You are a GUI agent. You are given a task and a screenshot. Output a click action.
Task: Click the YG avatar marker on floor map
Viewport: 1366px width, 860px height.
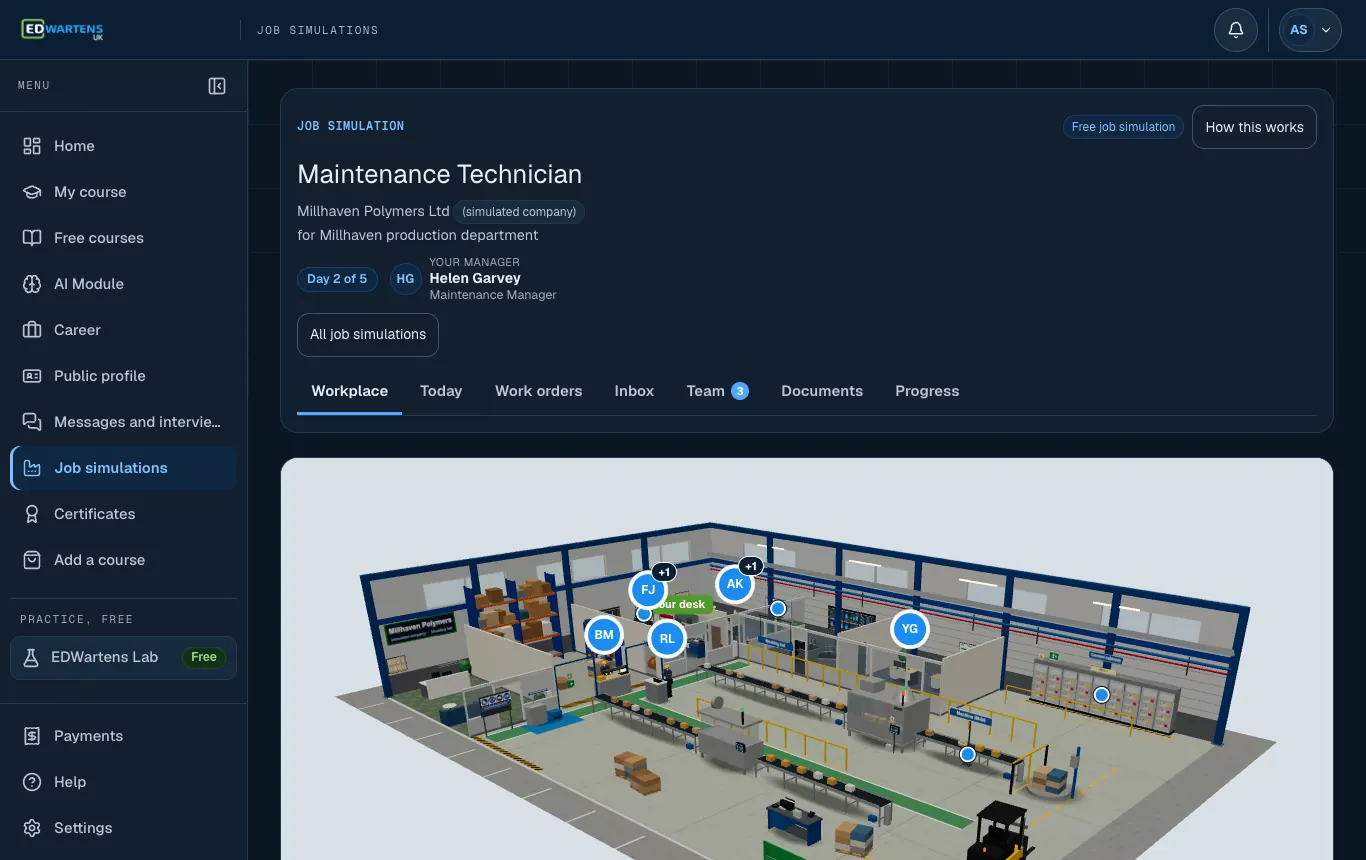910,629
